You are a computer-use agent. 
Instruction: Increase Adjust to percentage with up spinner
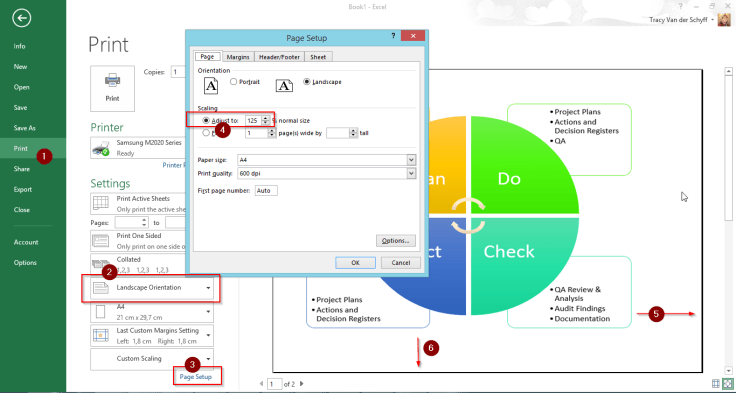[265, 118]
